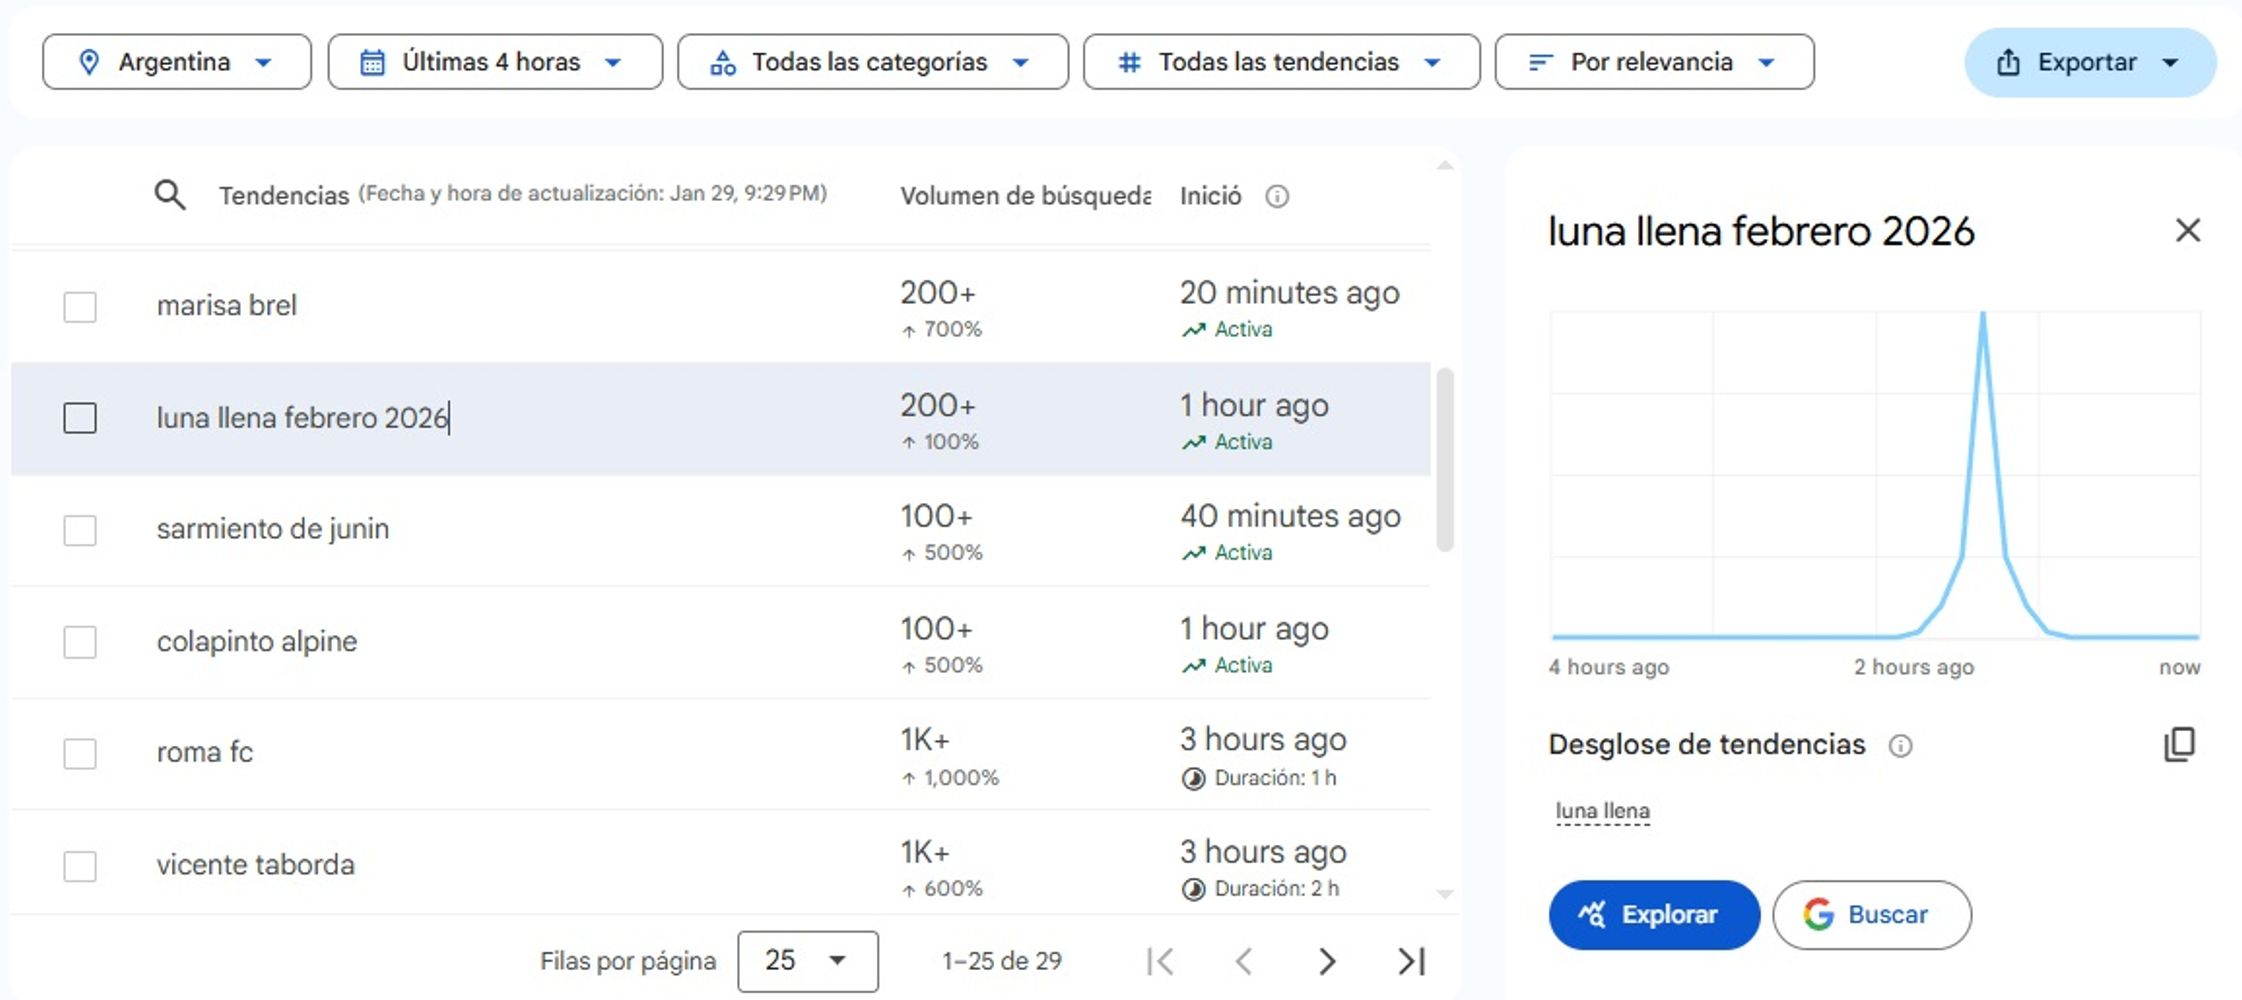Go to the first page of results
Viewport: 2242px width, 1000px height.
pos(1160,961)
